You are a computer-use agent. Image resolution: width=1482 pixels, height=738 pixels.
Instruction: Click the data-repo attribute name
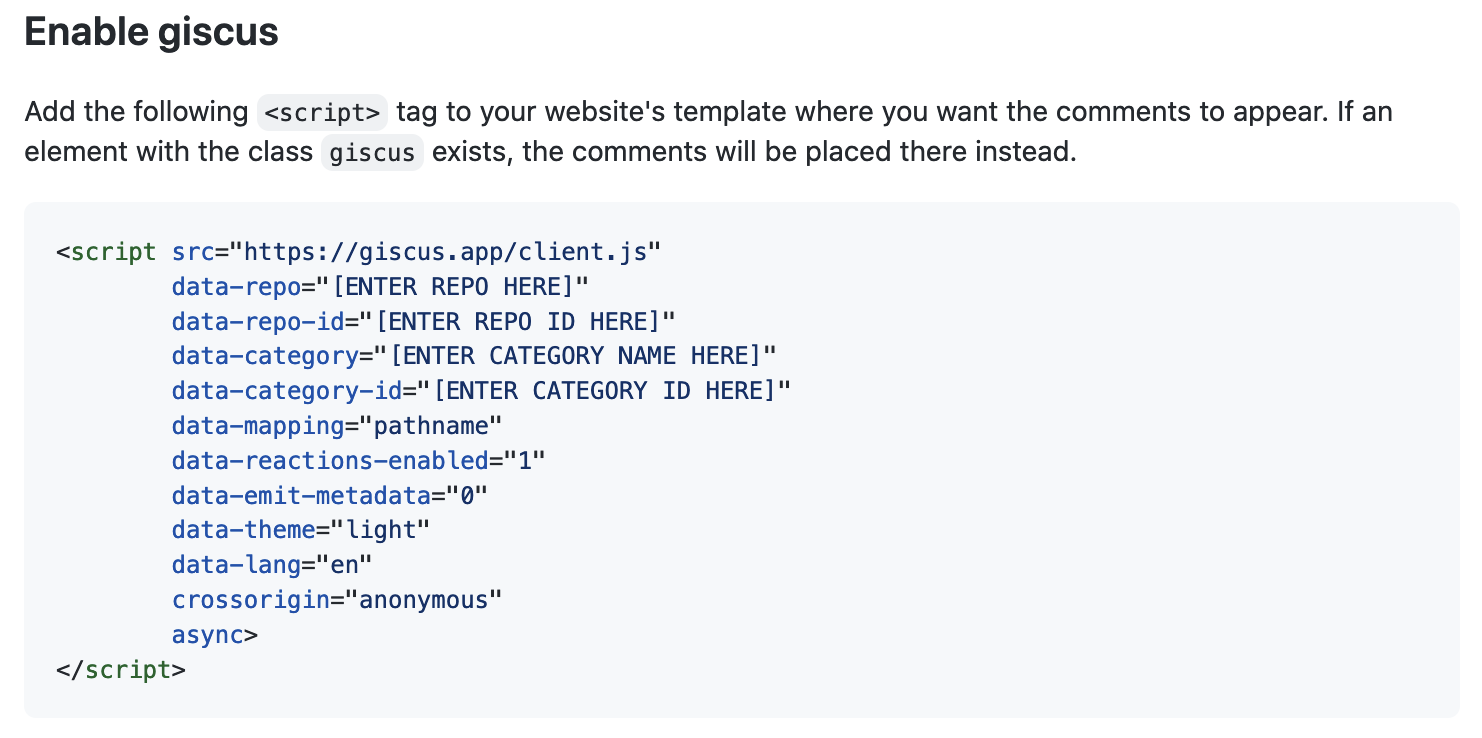click(236, 287)
